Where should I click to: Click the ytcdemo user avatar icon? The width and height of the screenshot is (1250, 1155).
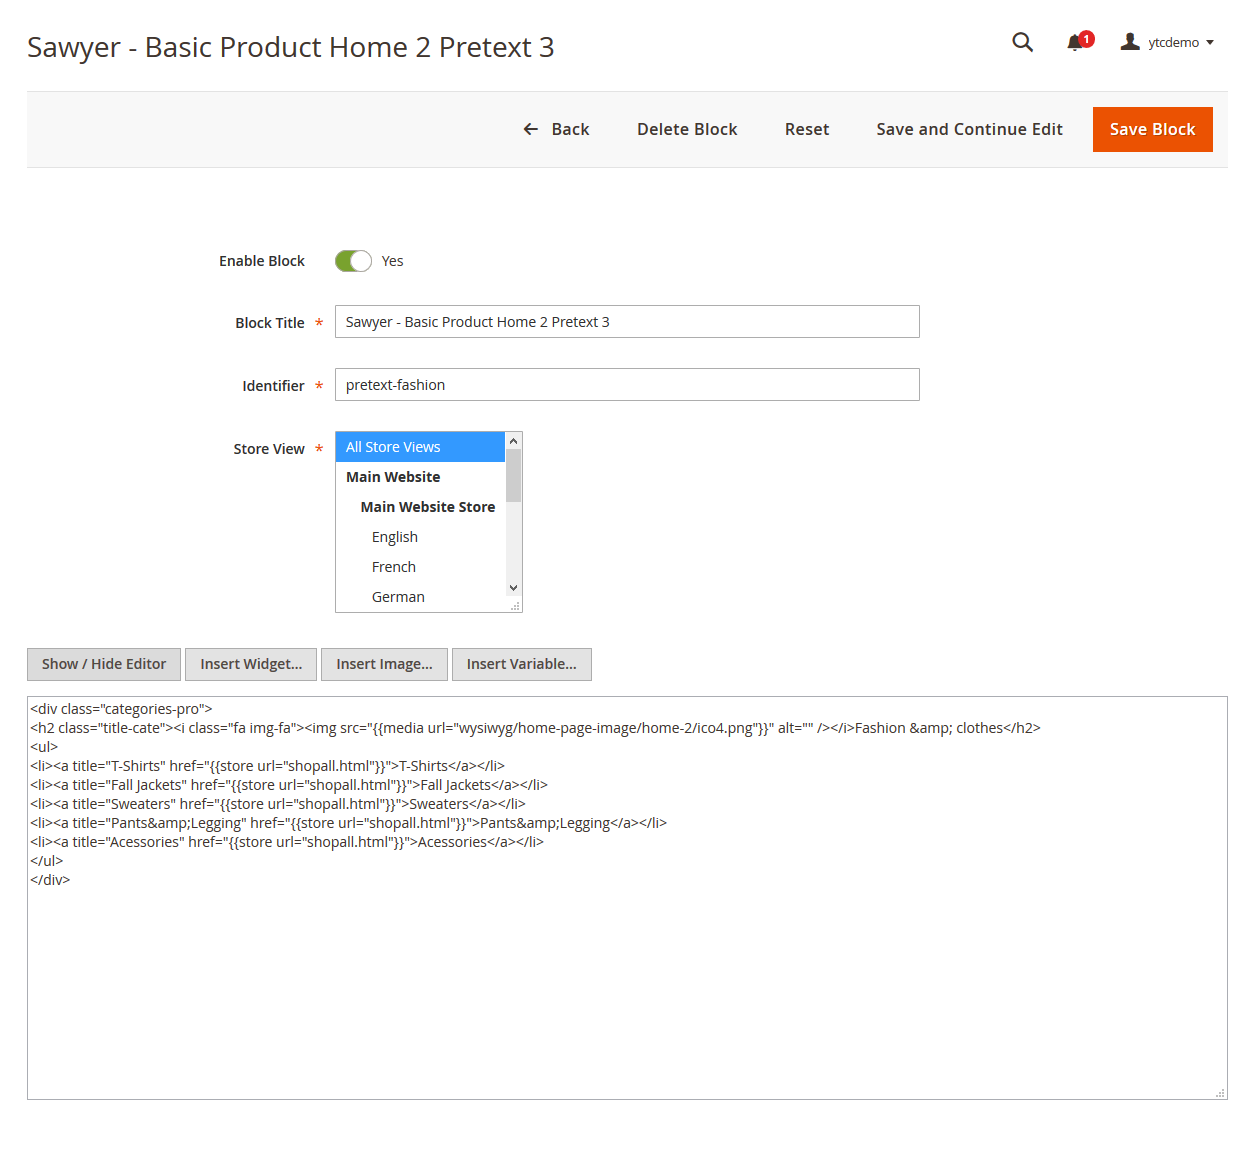(1130, 42)
